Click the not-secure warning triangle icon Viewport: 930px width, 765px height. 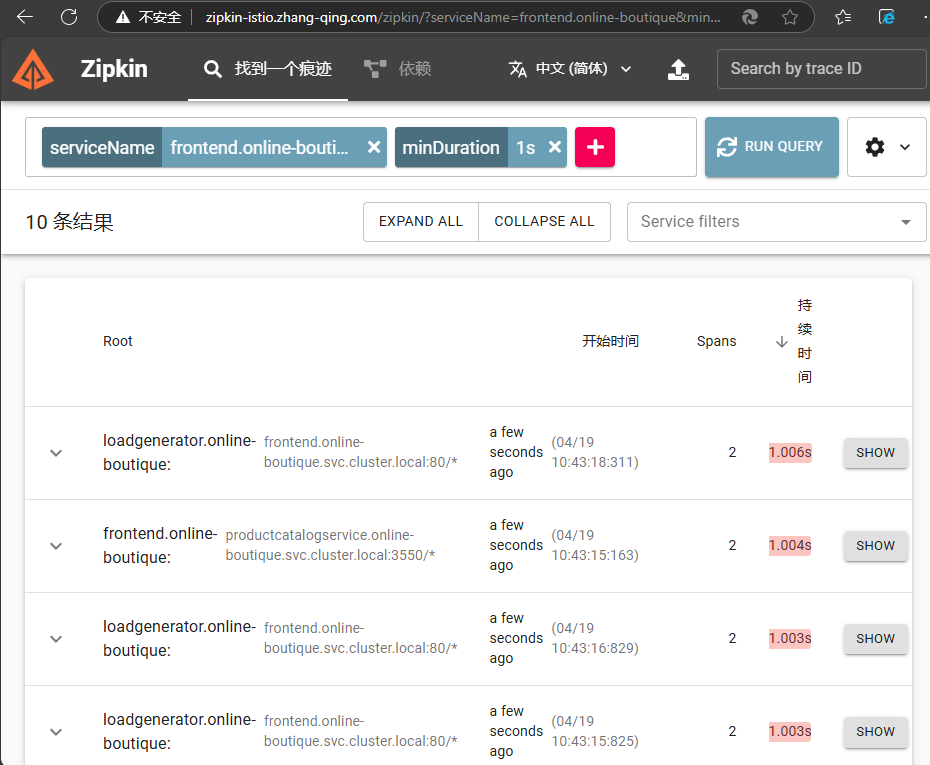(123, 17)
